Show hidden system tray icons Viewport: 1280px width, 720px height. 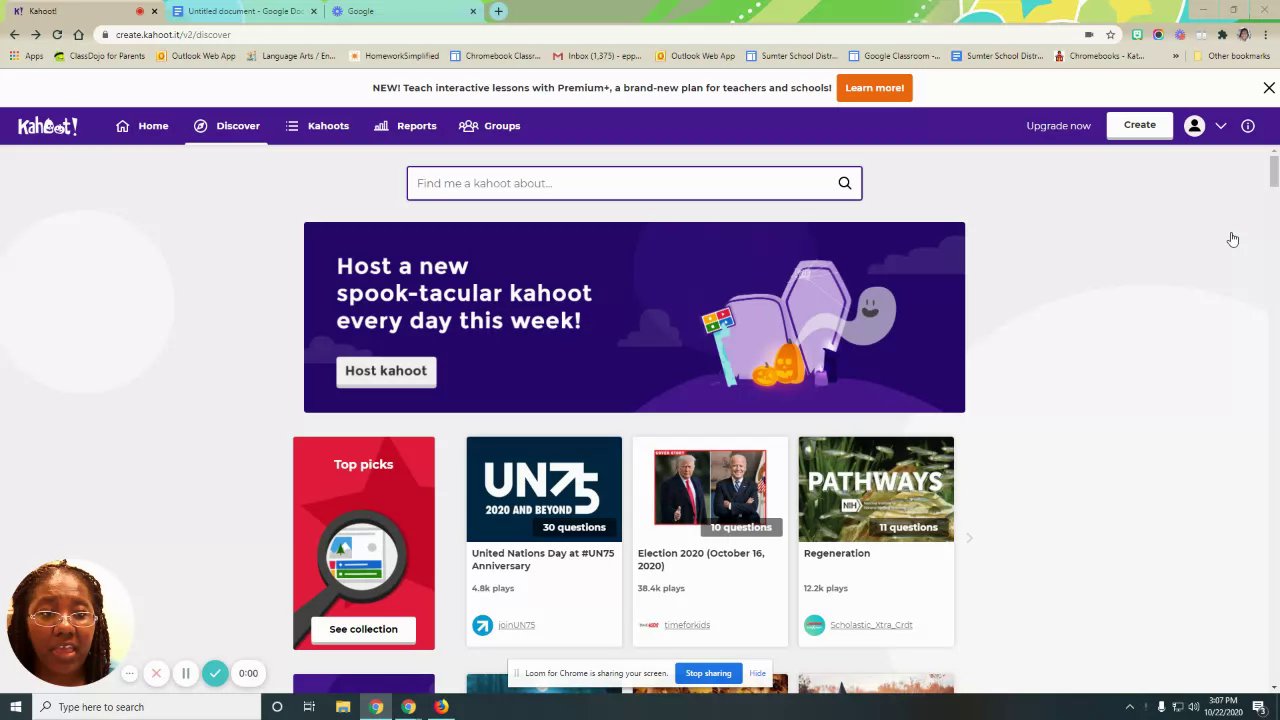point(1130,707)
